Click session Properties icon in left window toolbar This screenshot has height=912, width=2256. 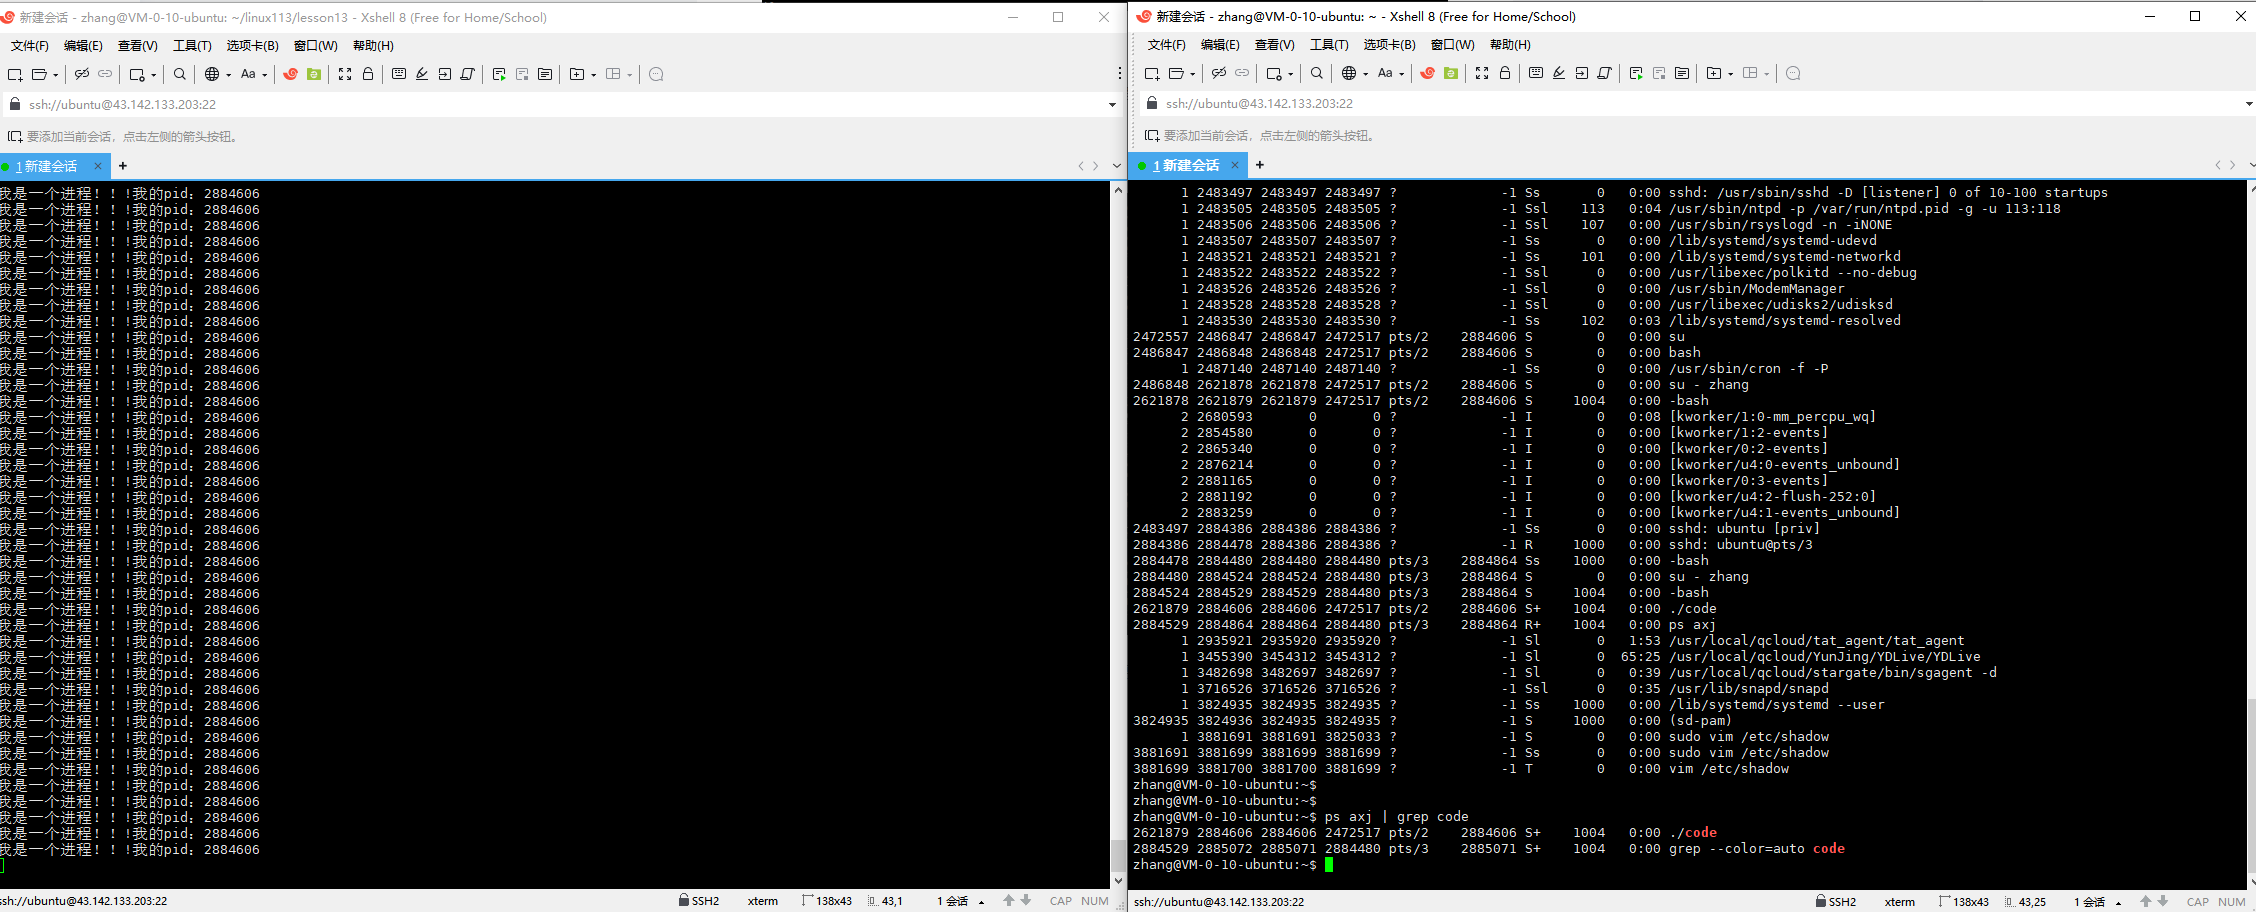(x=137, y=74)
